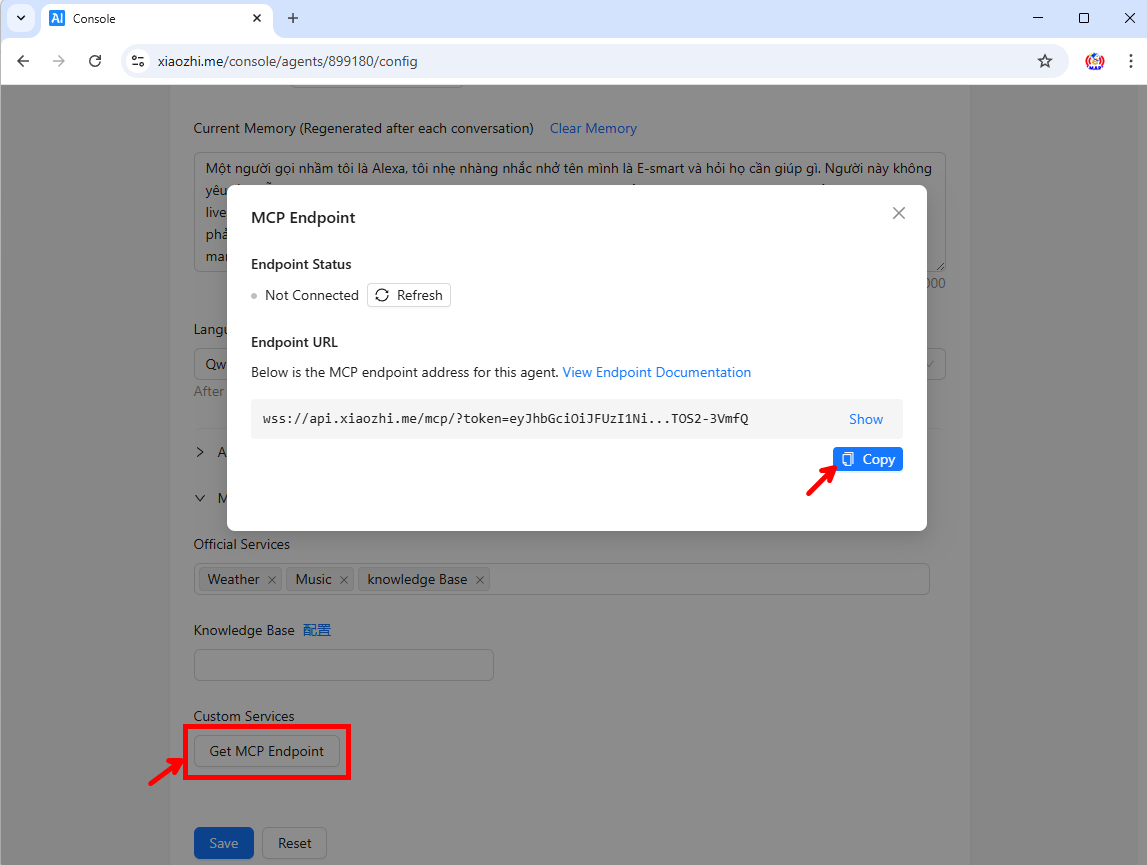Click Clear Memory link
Image resolution: width=1147 pixels, height=865 pixels.
593,128
